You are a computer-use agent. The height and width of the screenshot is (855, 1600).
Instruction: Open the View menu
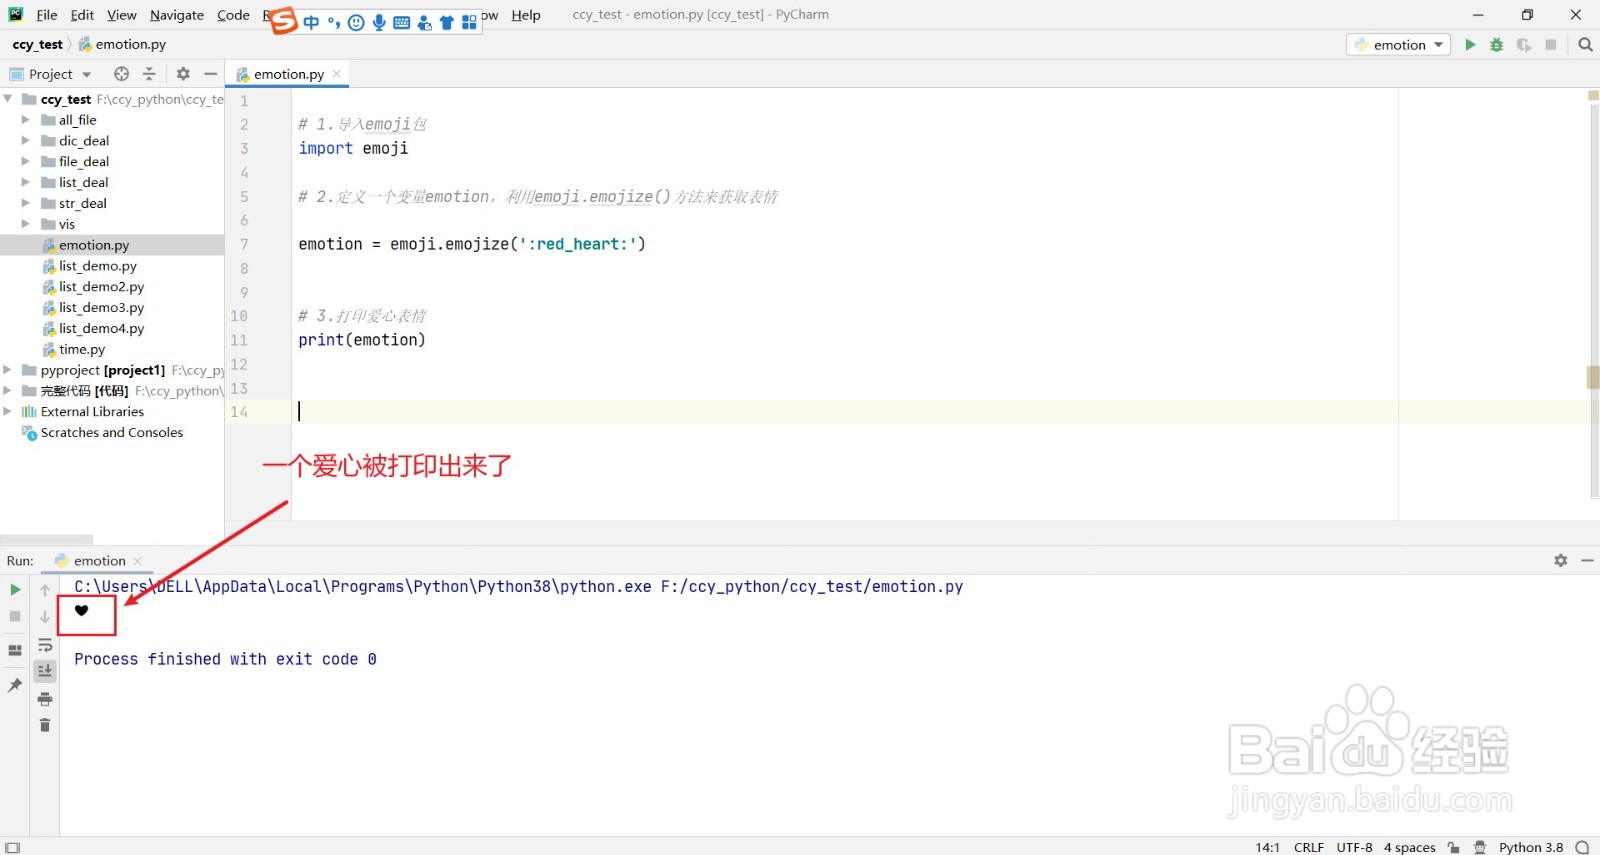pos(121,15)
